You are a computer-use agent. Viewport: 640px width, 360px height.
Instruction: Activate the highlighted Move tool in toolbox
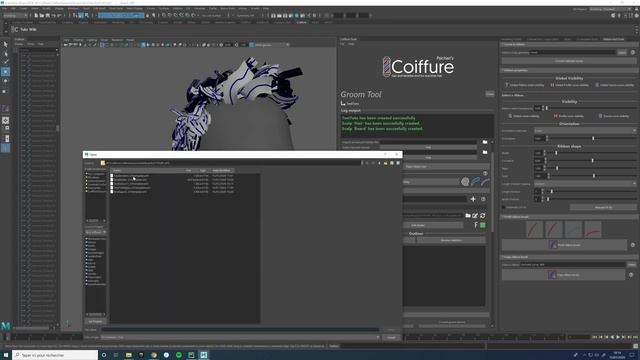[5, 72]
